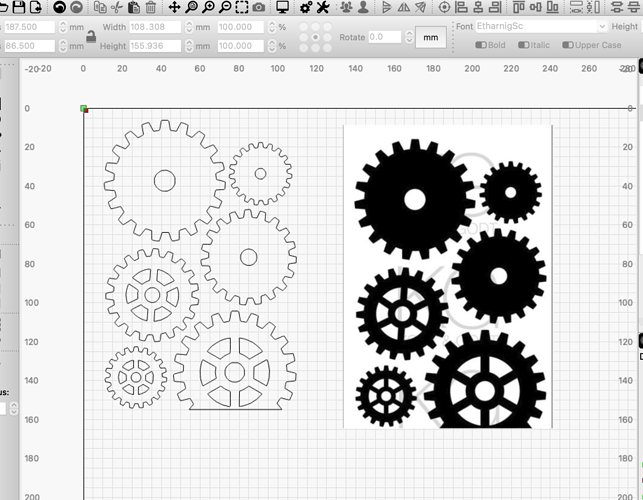Adjust the Height percent stepper
The image size is (643, 500).
272,46
